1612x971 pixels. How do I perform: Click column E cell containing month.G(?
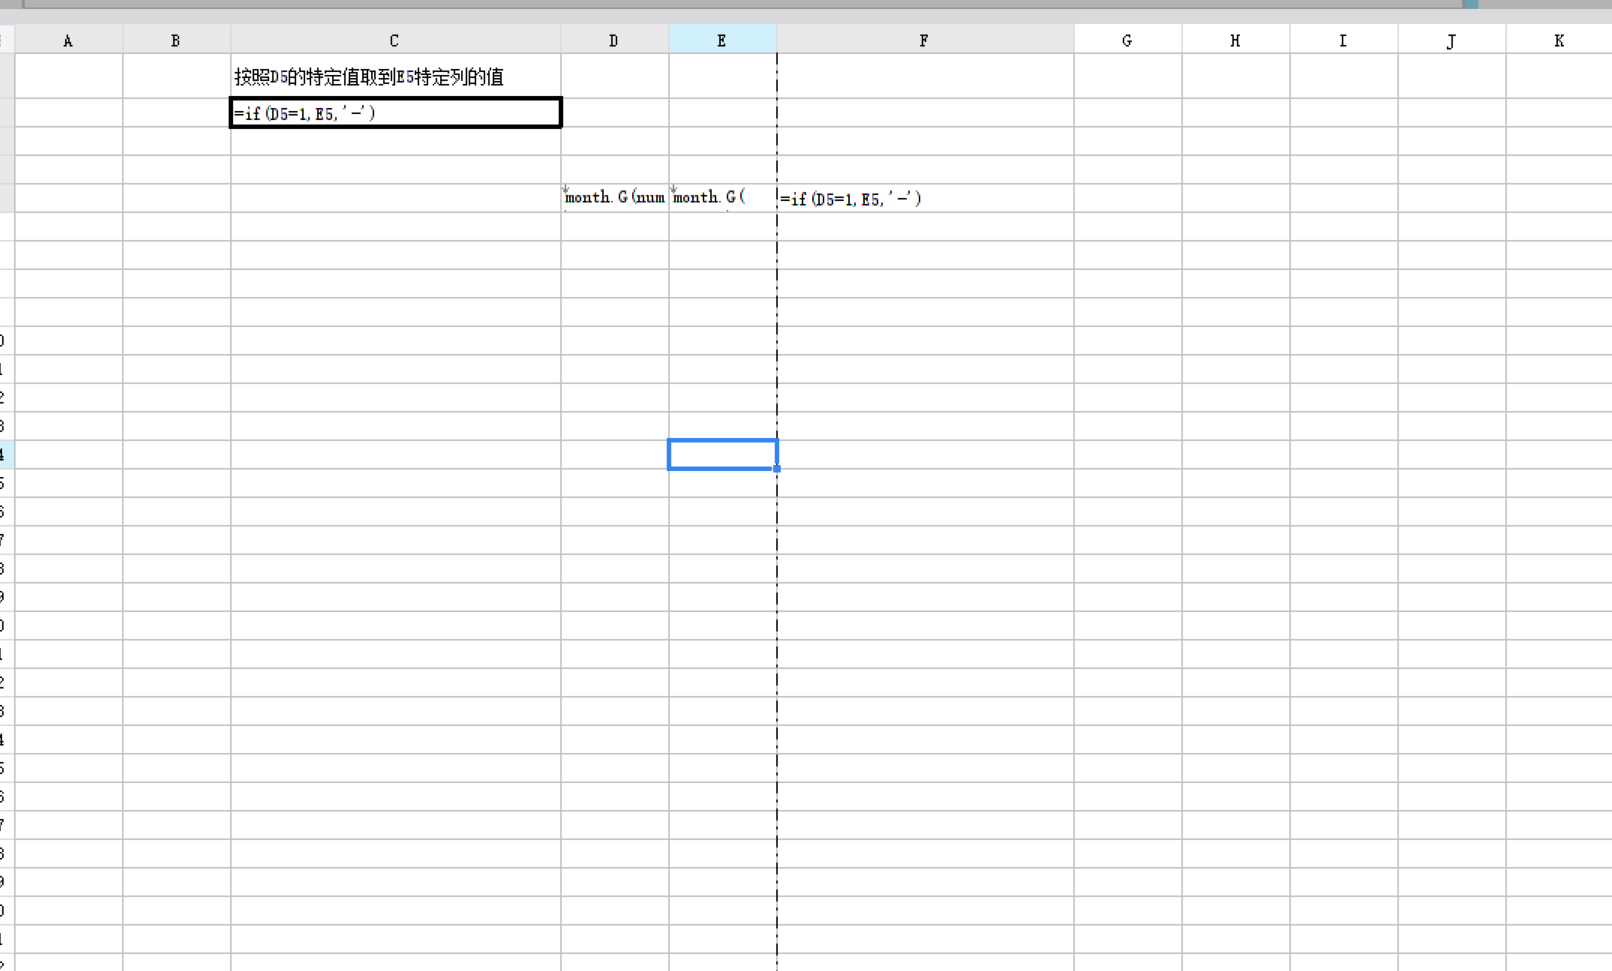[x=722, y=198]
